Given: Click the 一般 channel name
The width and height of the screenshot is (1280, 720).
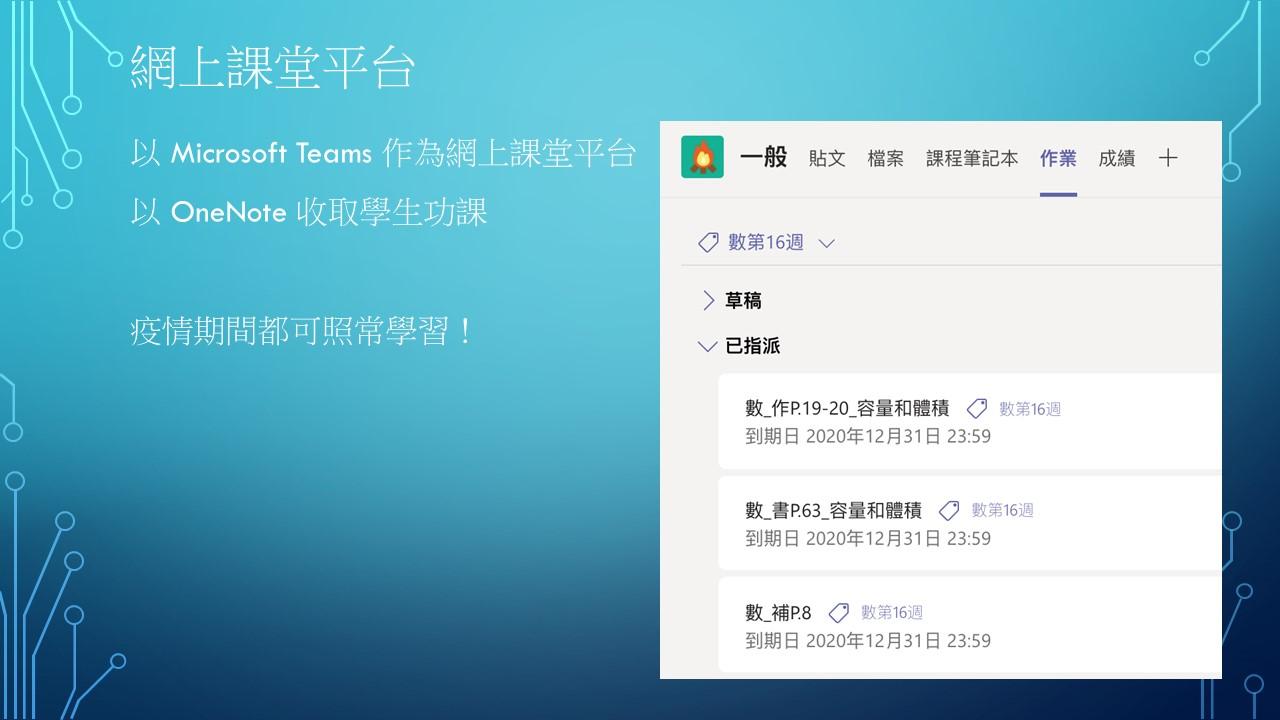Looking at the screenshot, I should [x=764, y=157].
